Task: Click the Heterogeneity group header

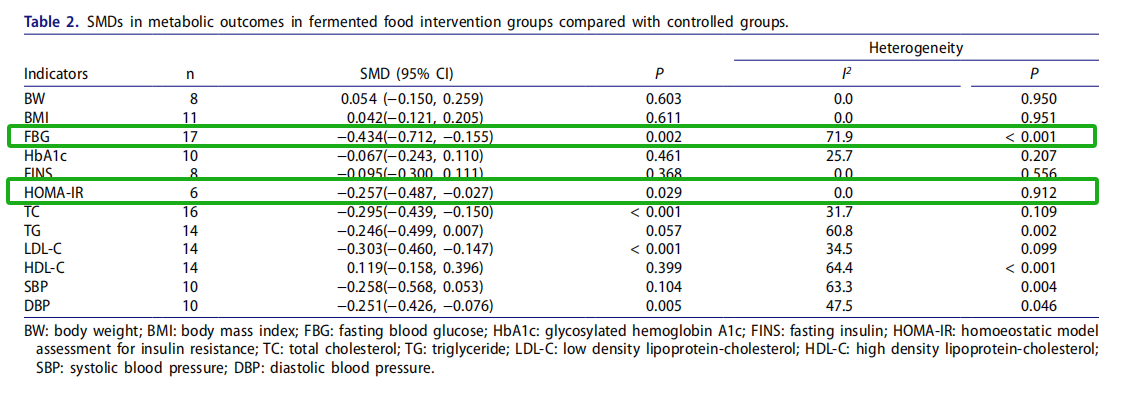Action: pos(916,48)
